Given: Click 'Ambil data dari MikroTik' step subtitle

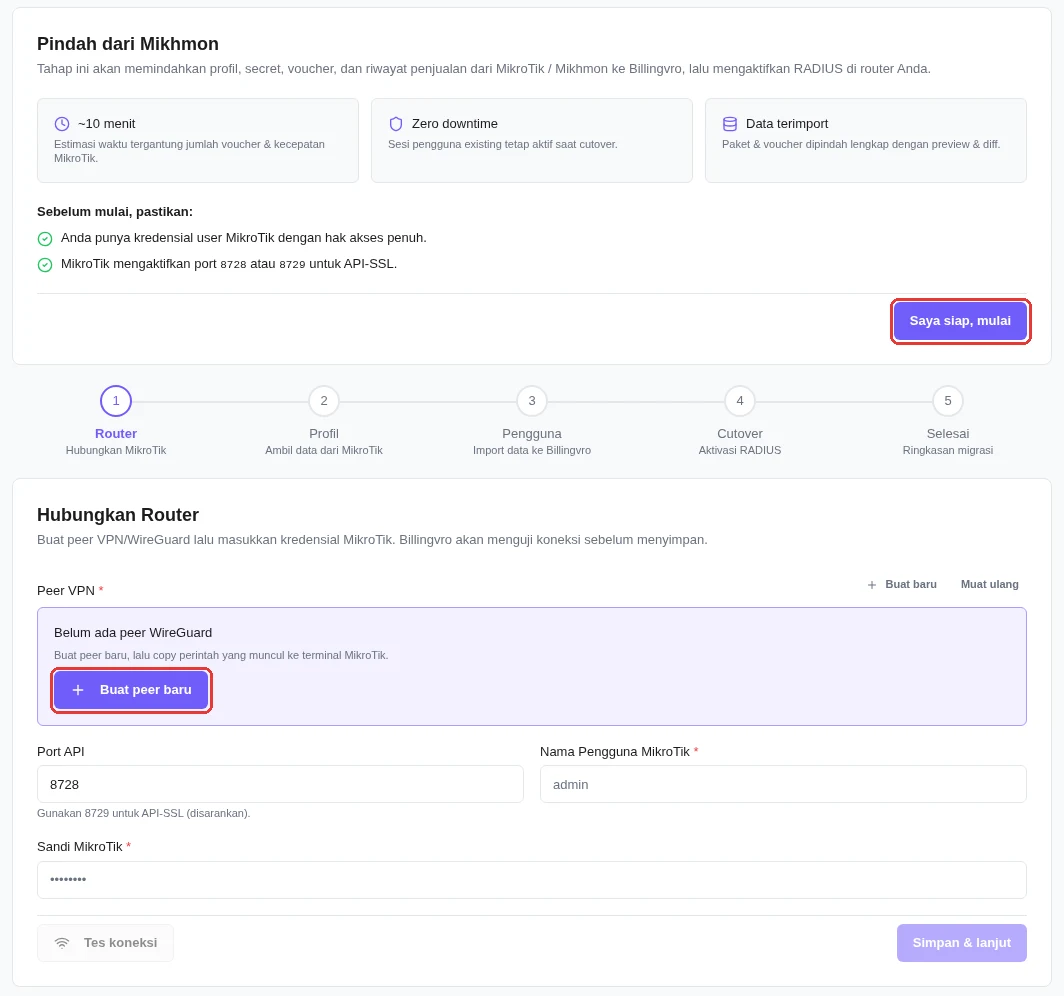Looking at the screenshot, I should click(324, 451).
